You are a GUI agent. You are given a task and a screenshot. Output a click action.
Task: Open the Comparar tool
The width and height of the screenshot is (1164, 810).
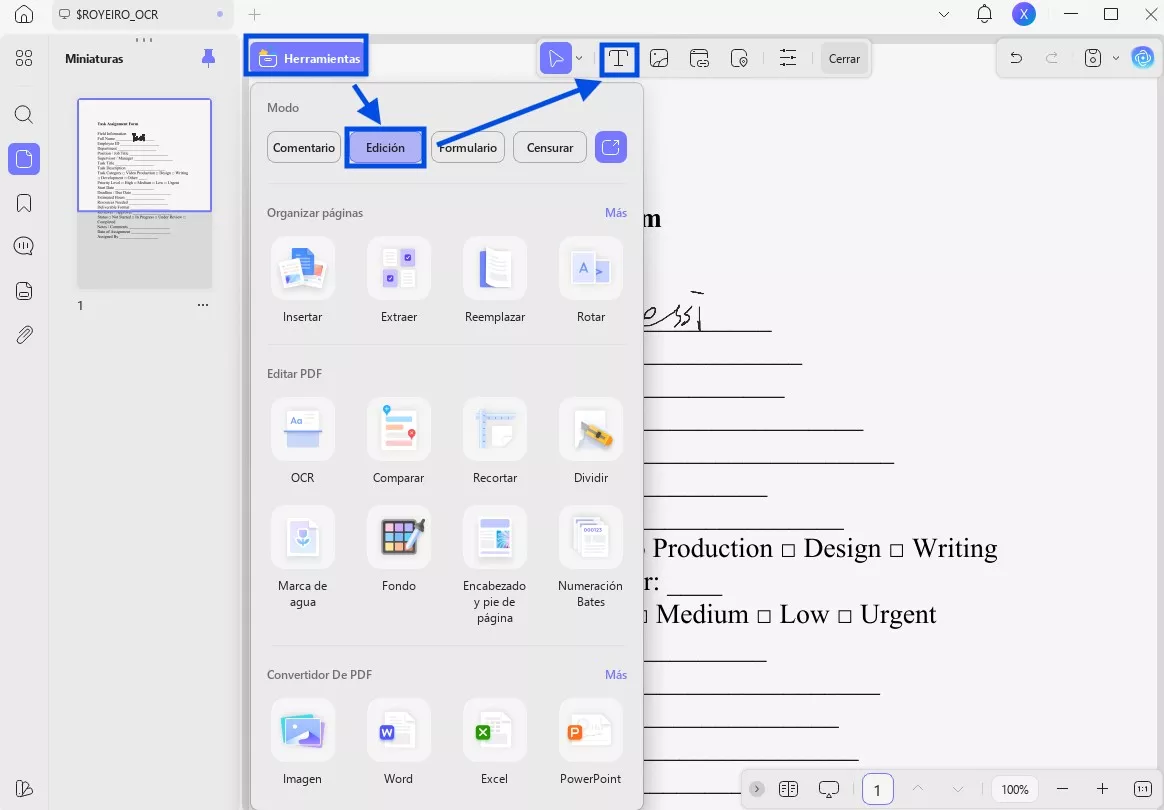(399, 442)
